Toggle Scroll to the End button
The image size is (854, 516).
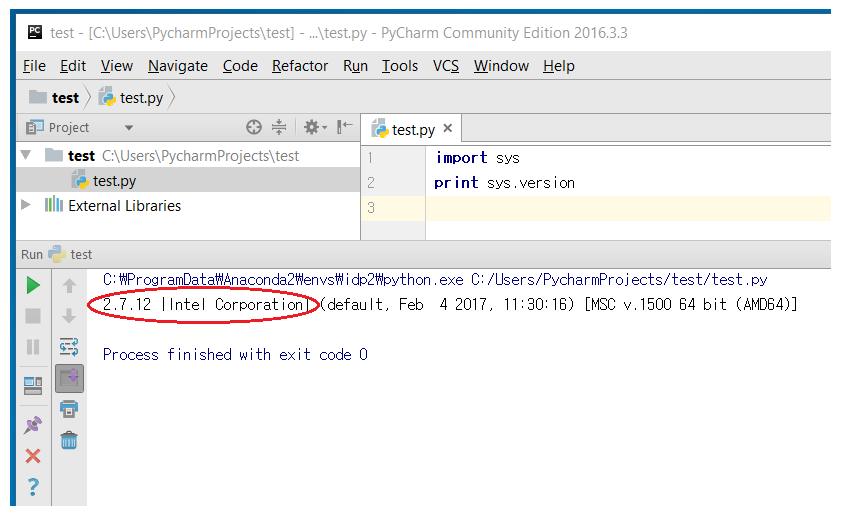[x=69, y=378]
